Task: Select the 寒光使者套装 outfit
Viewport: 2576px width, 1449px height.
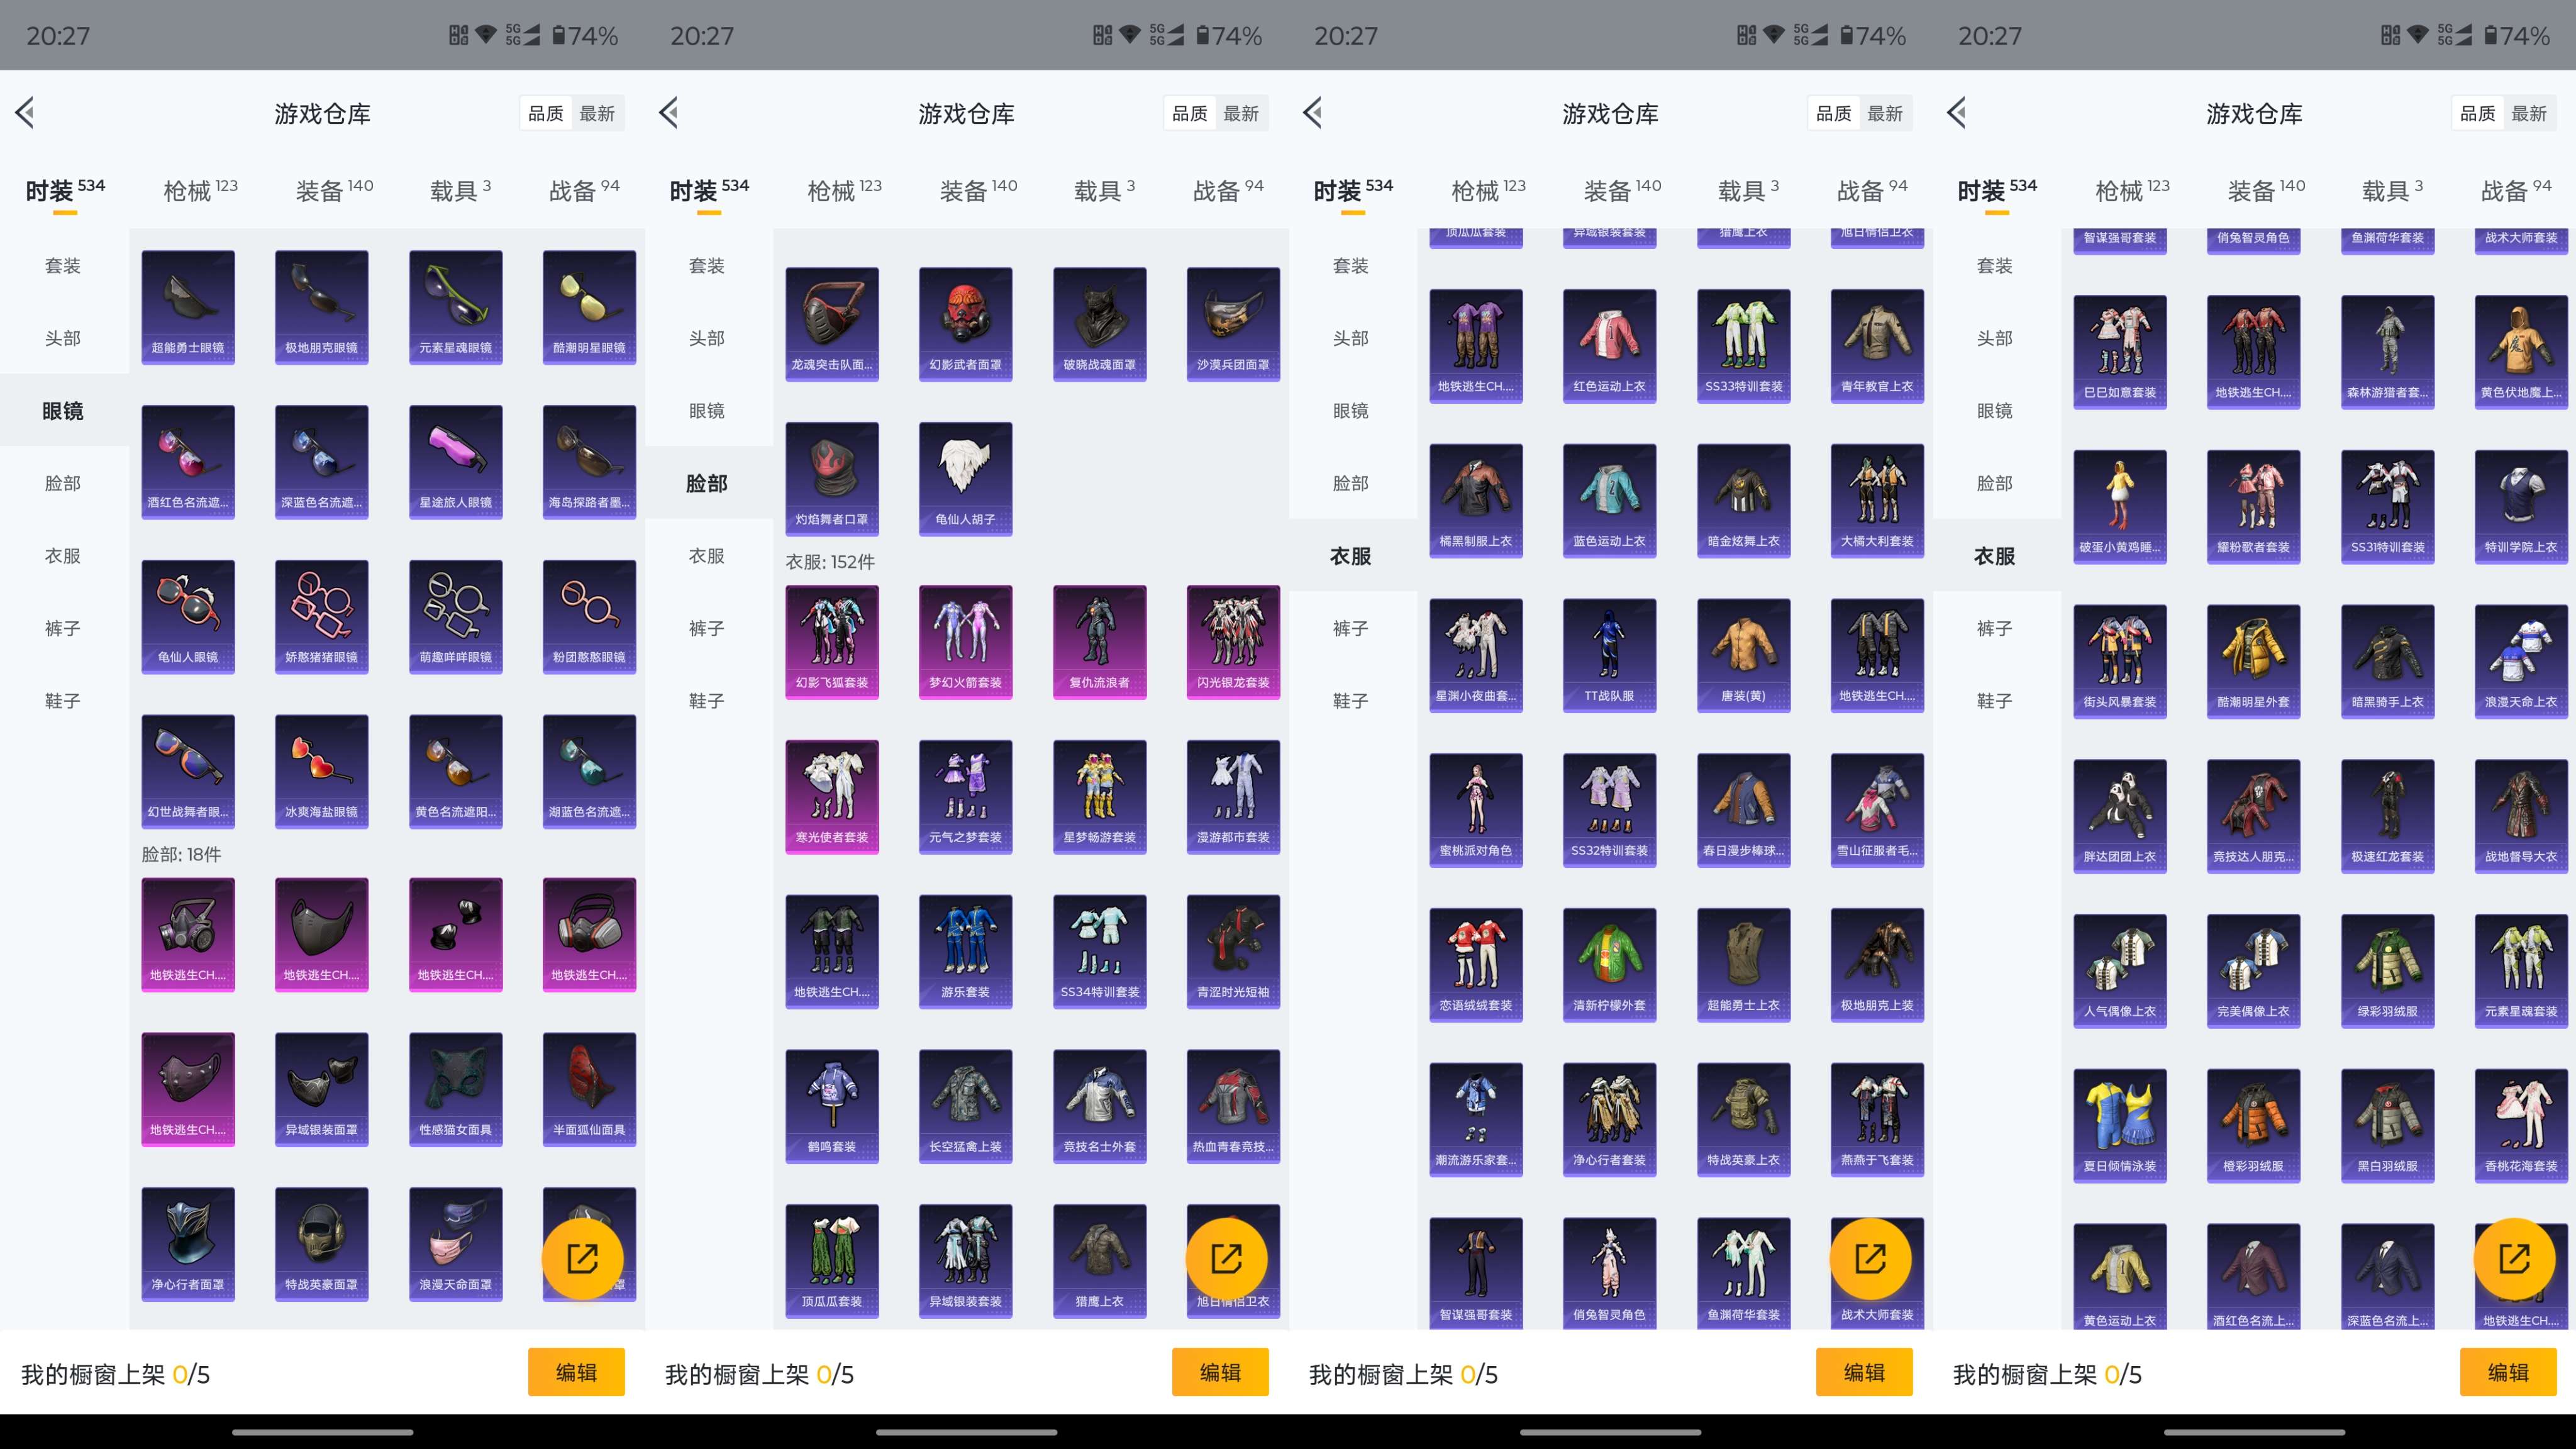Action: [x=832, y=796]
